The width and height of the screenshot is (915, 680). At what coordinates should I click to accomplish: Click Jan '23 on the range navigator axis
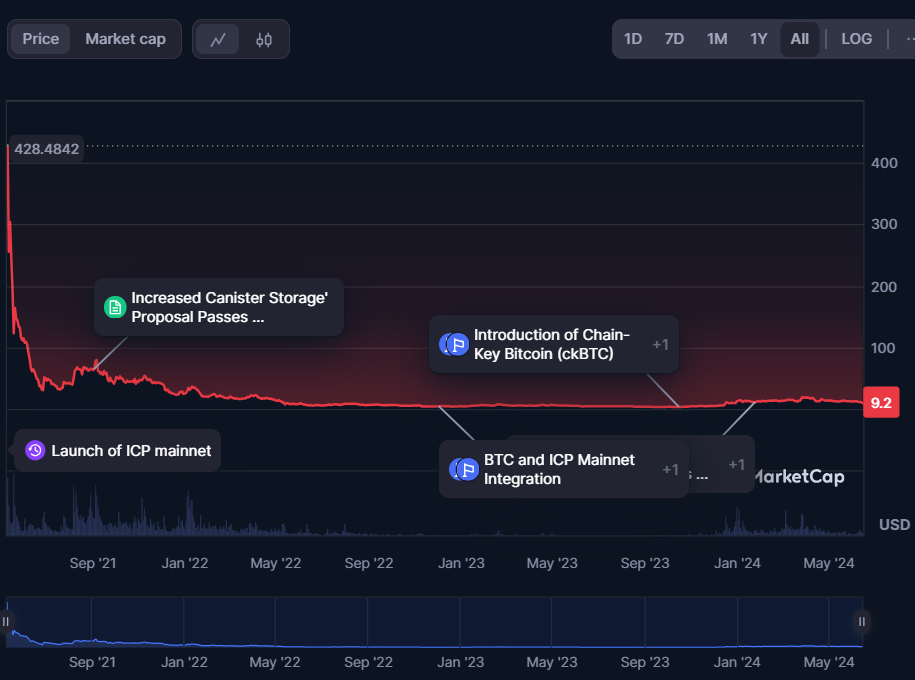click(x=461, y=662)
